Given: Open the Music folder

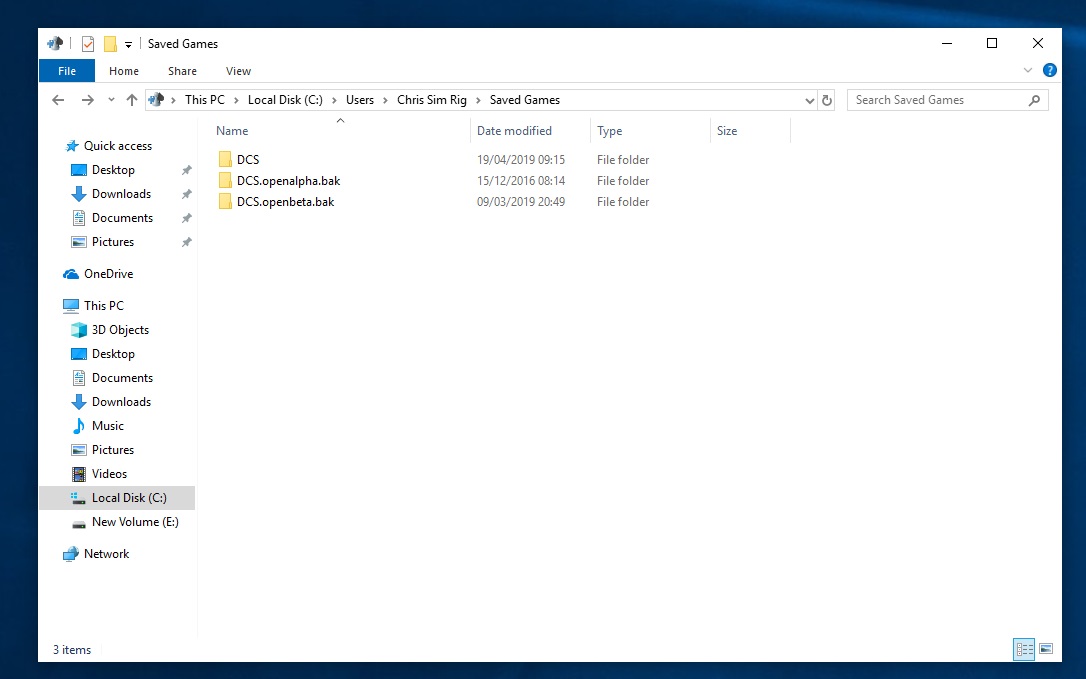Looking at the screenshot, I should click(x=107, y=426).
